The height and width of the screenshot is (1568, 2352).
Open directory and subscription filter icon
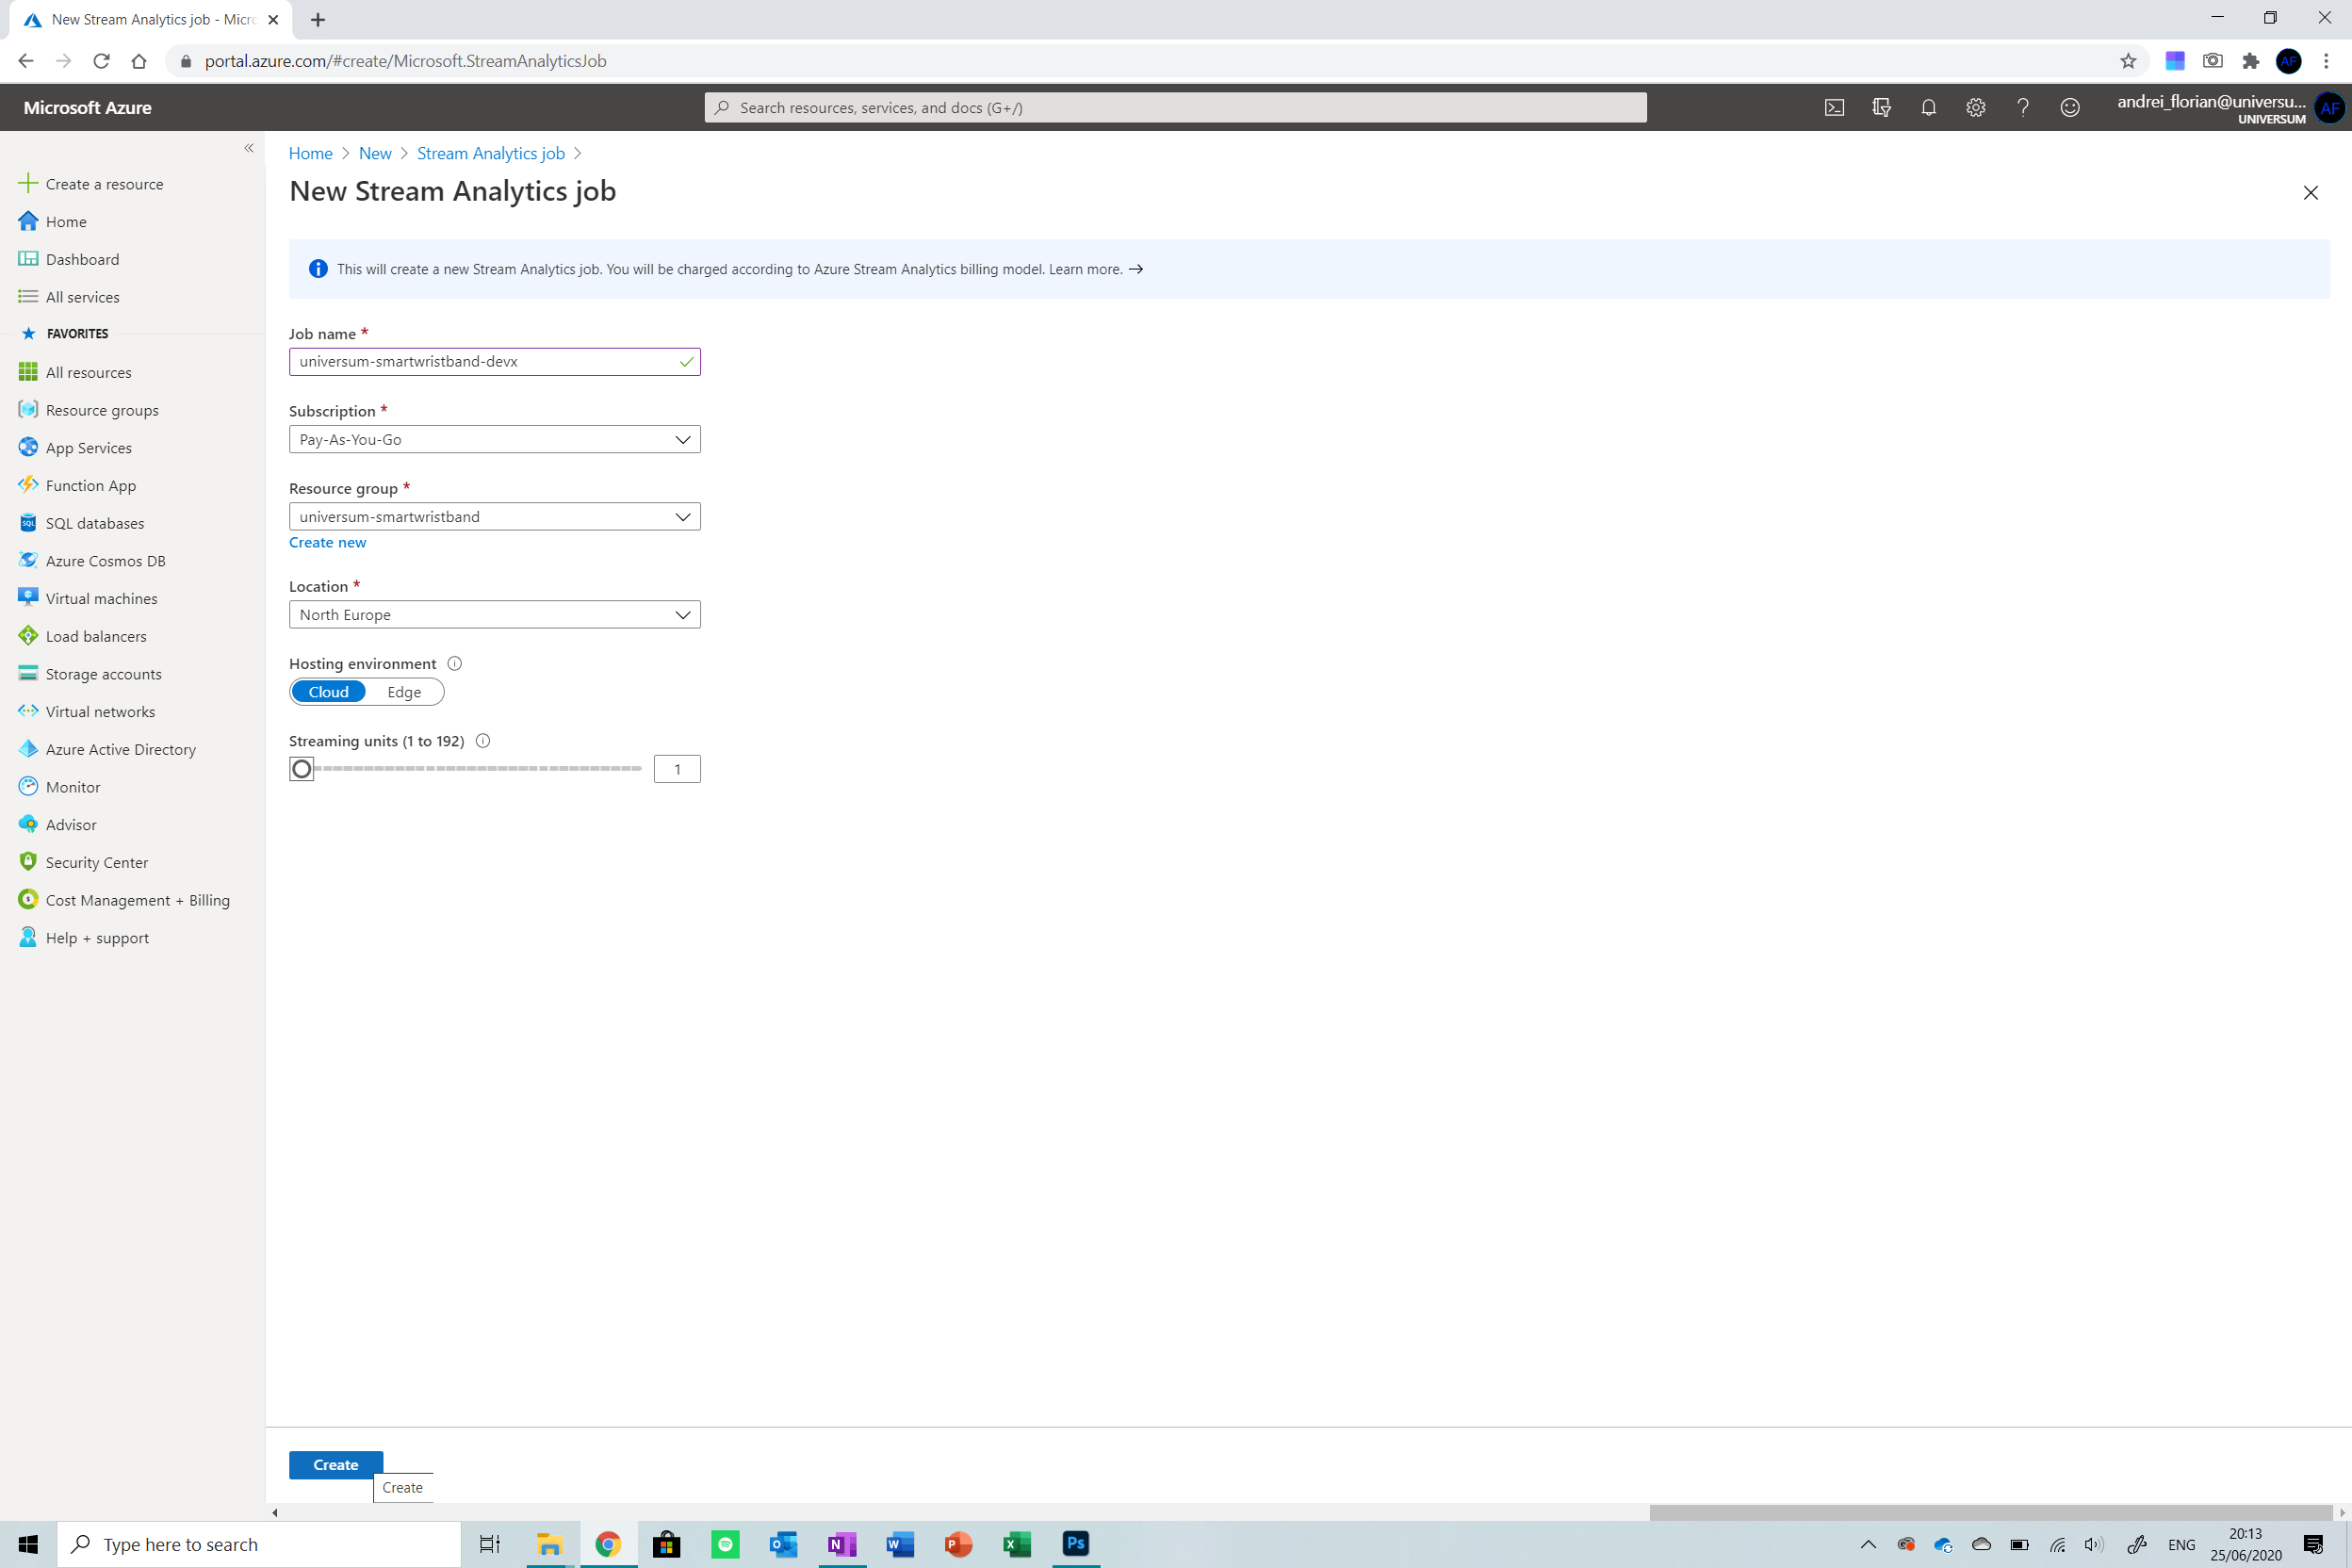pyautogui.click(x=1881, y=107)
